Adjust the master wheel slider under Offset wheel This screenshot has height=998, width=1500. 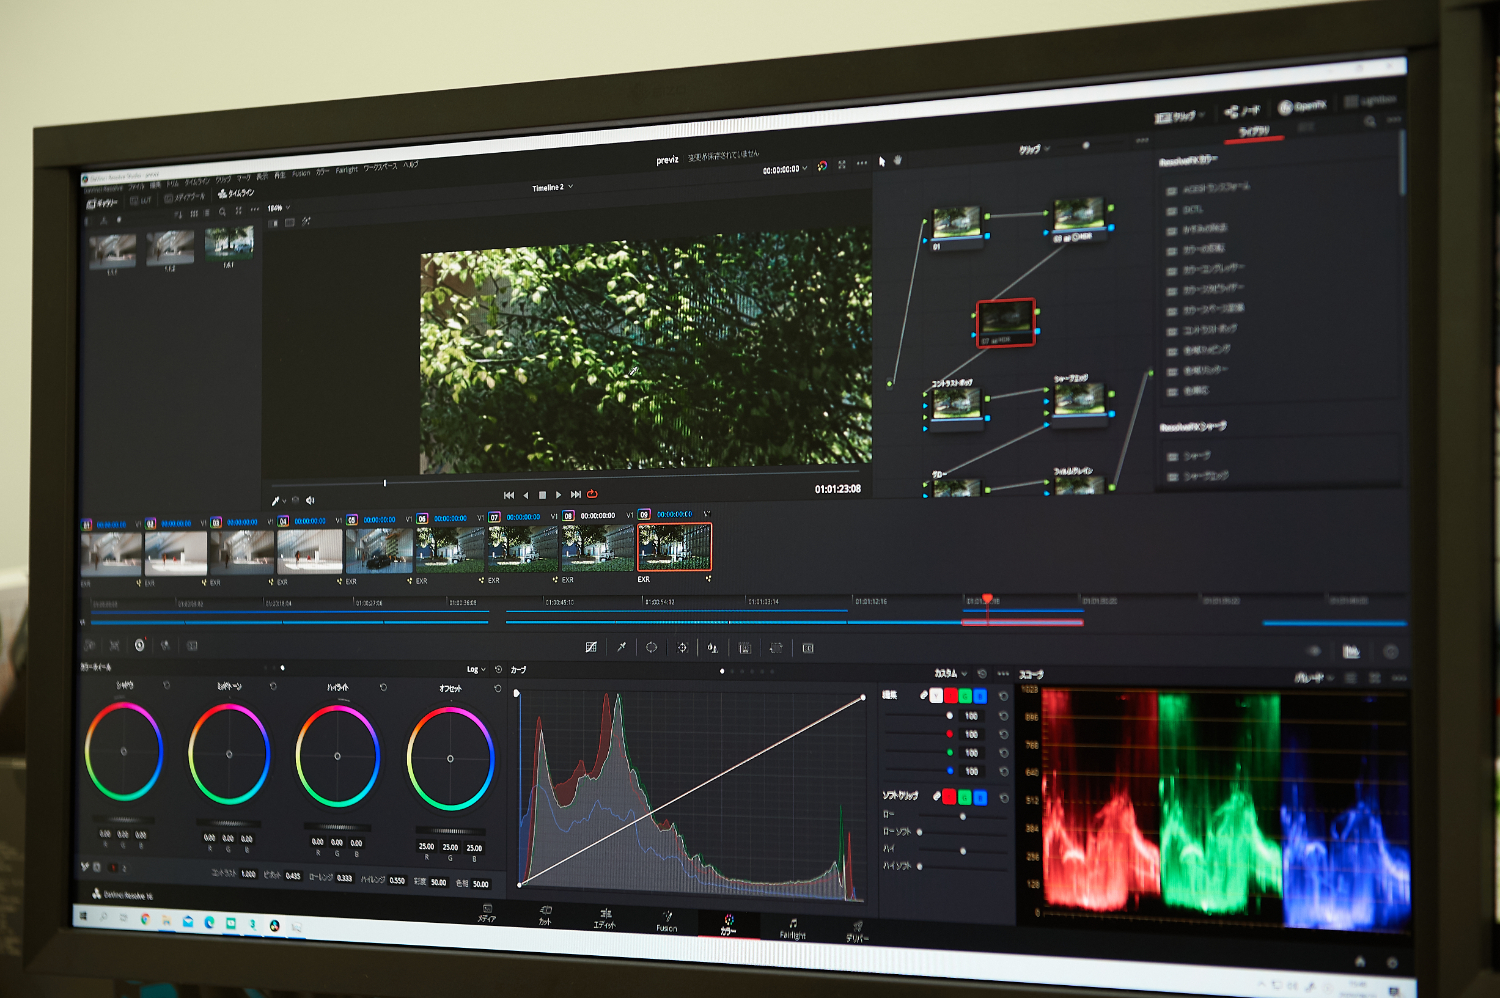[x=450, y=830]
